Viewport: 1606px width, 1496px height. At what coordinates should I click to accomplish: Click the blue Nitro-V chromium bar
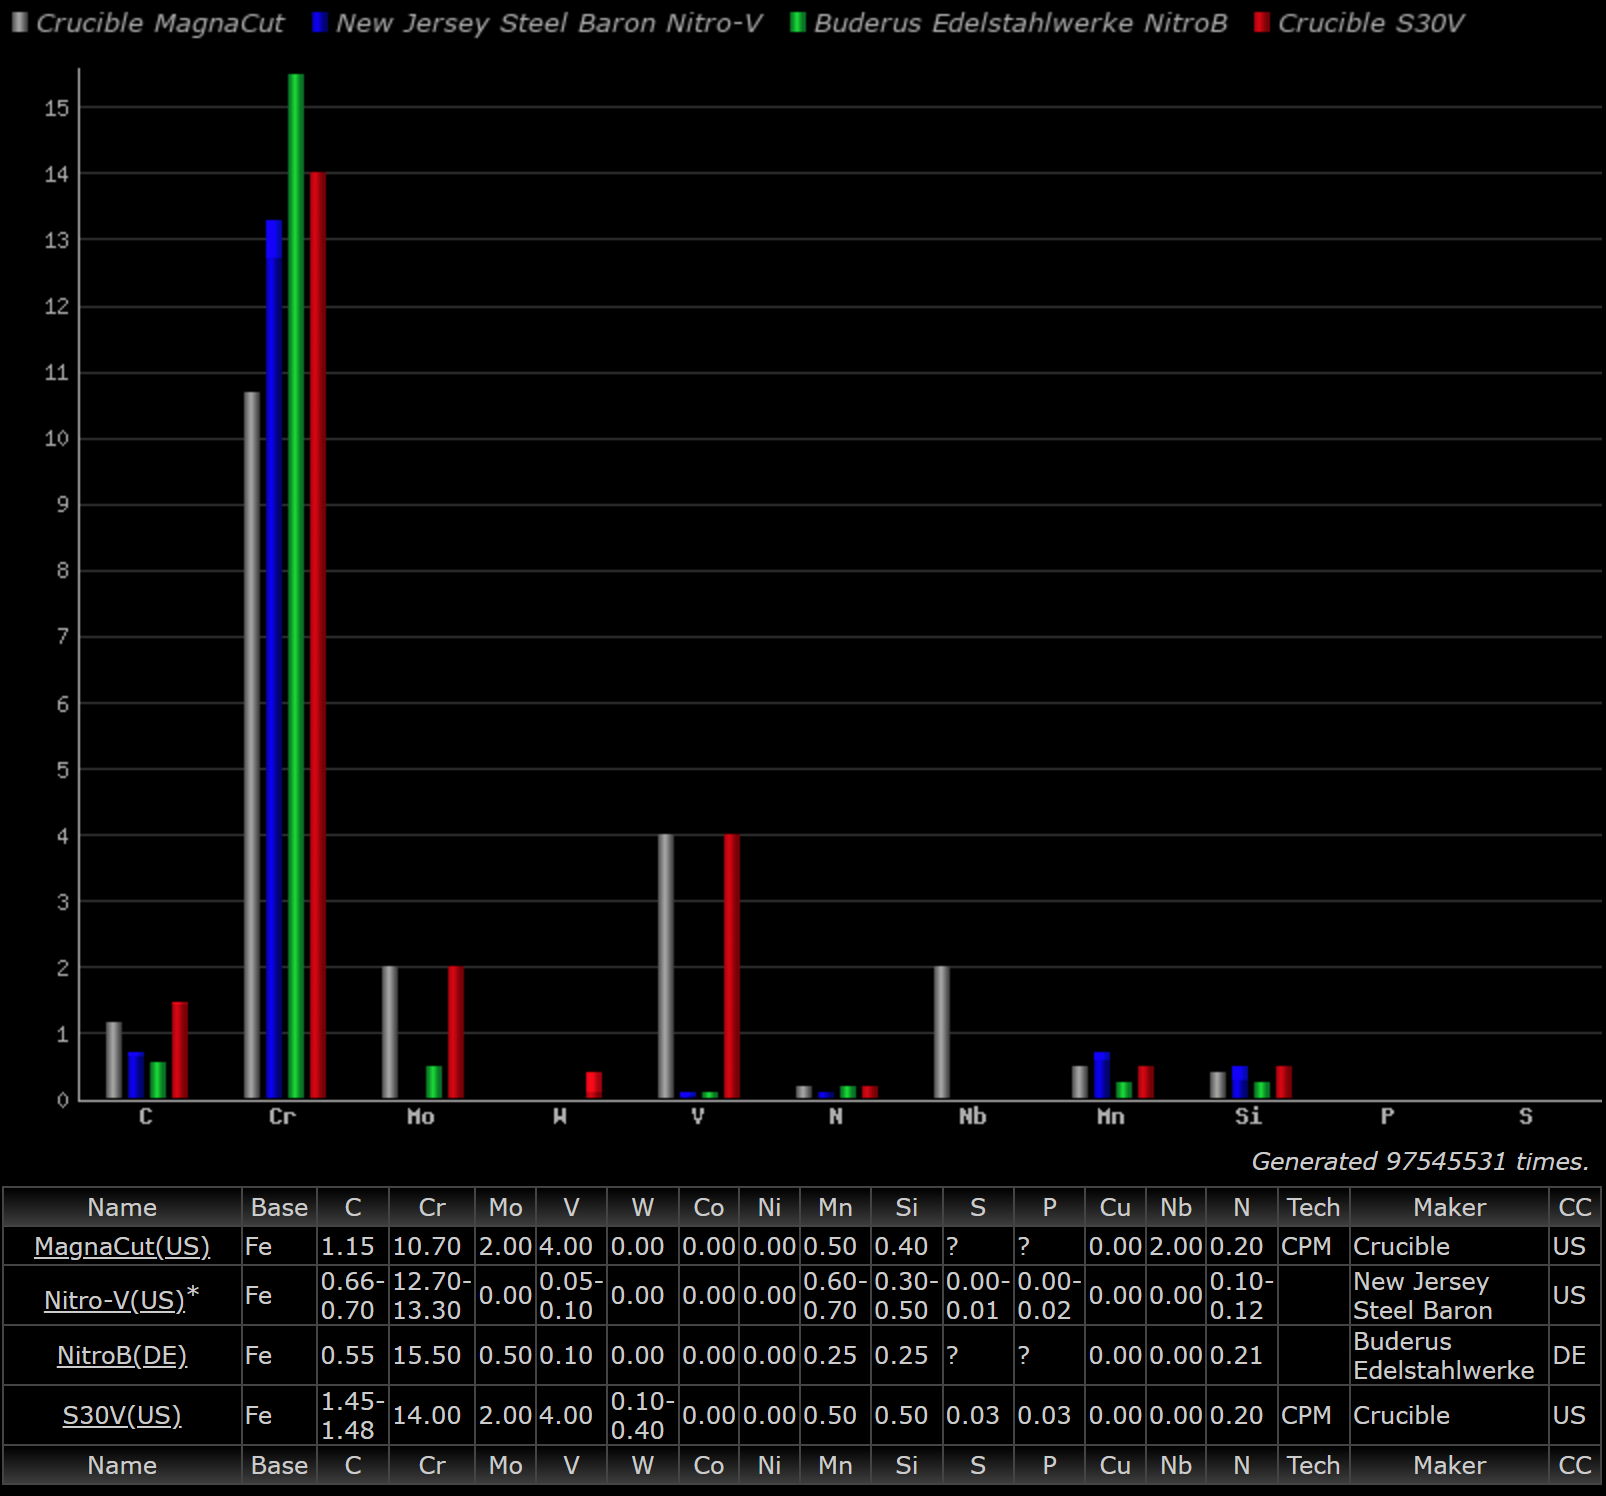tap(274, 659)
